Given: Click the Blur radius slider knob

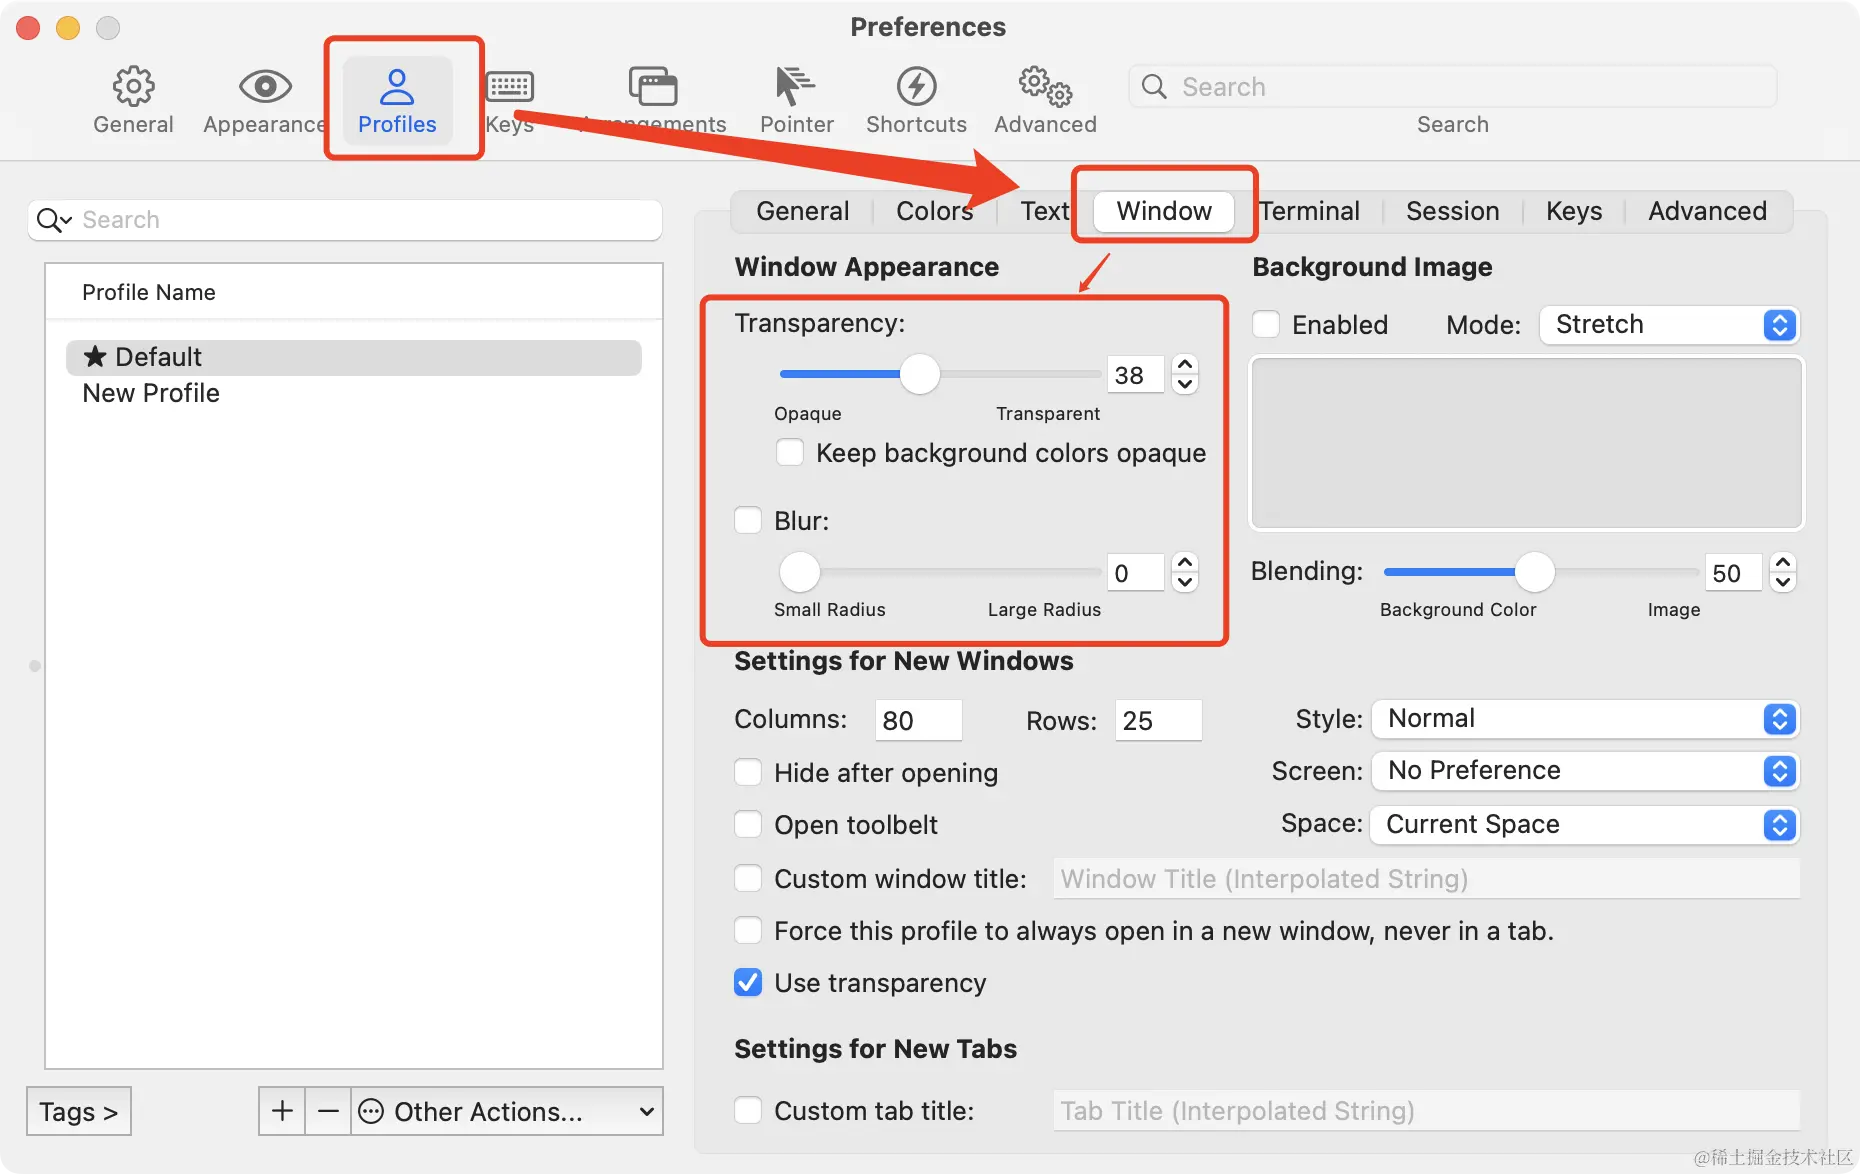Looking at the screenshot, I should pos(800,572).
